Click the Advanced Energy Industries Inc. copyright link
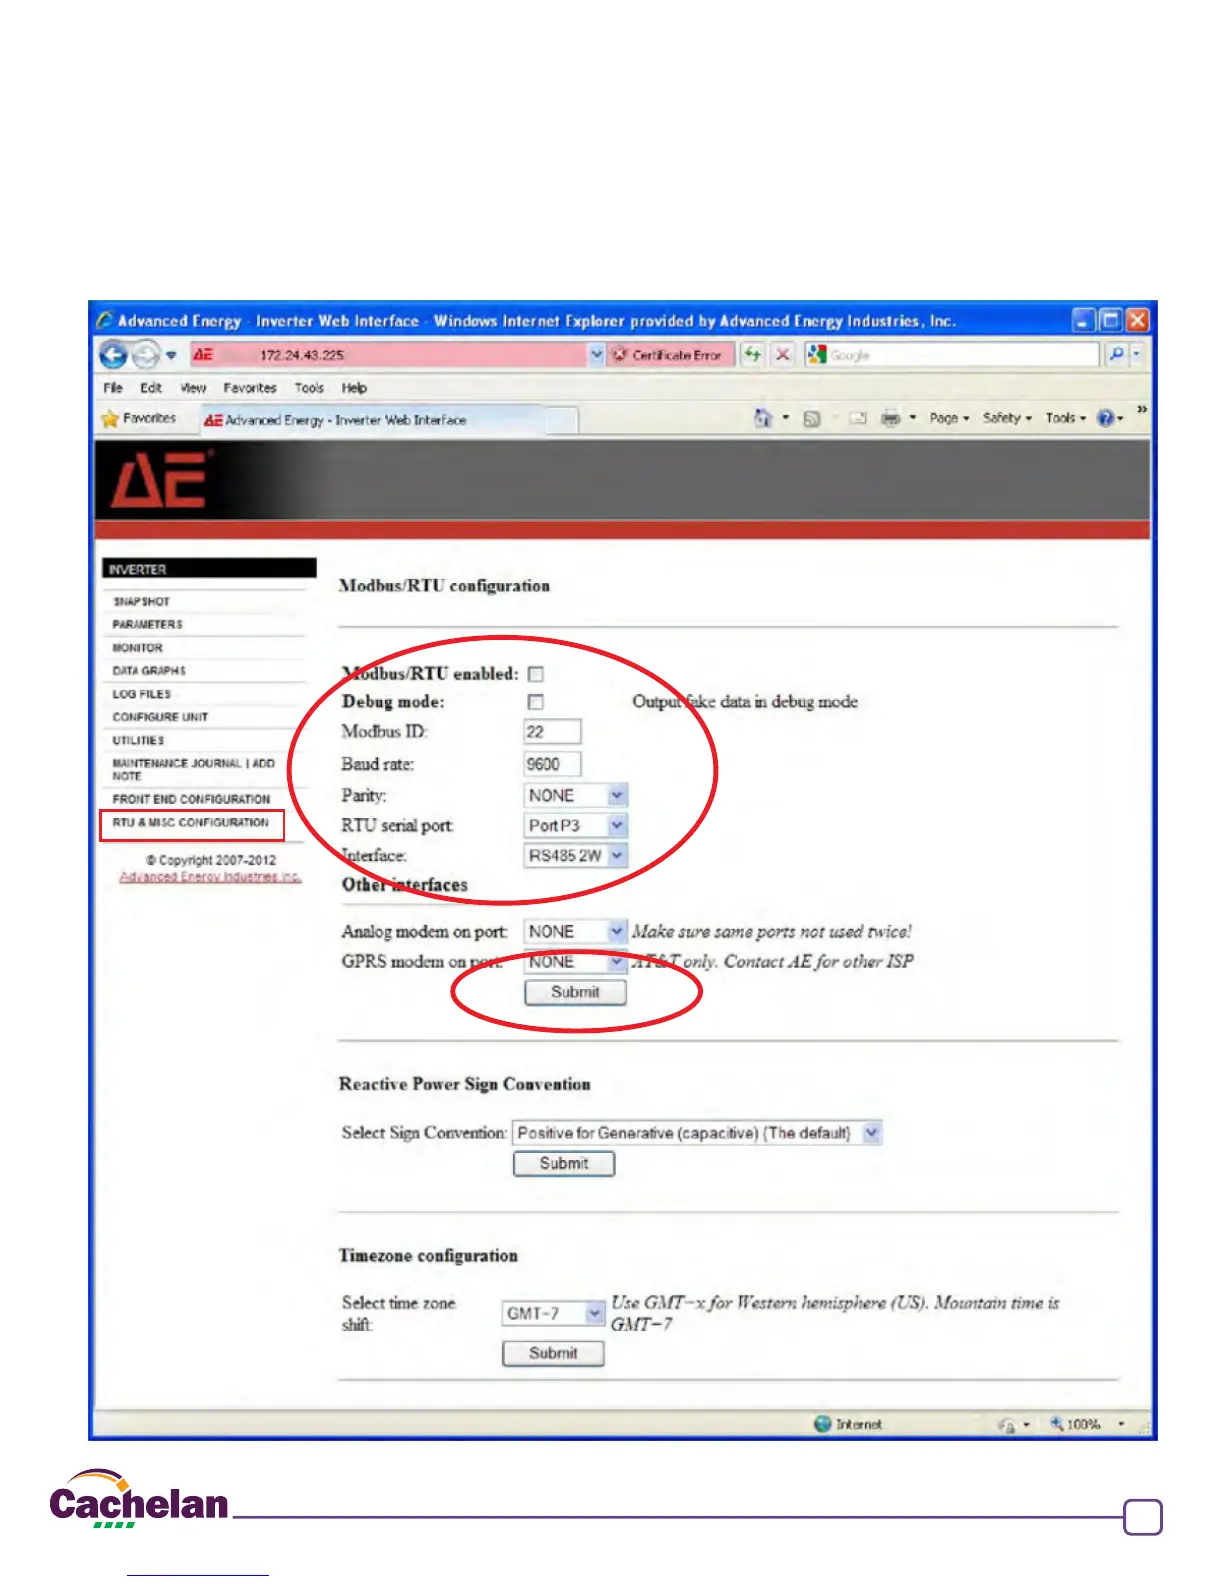Image resolution: width=1224 pixels, height=1584 pixels. [x=210, y=877]
